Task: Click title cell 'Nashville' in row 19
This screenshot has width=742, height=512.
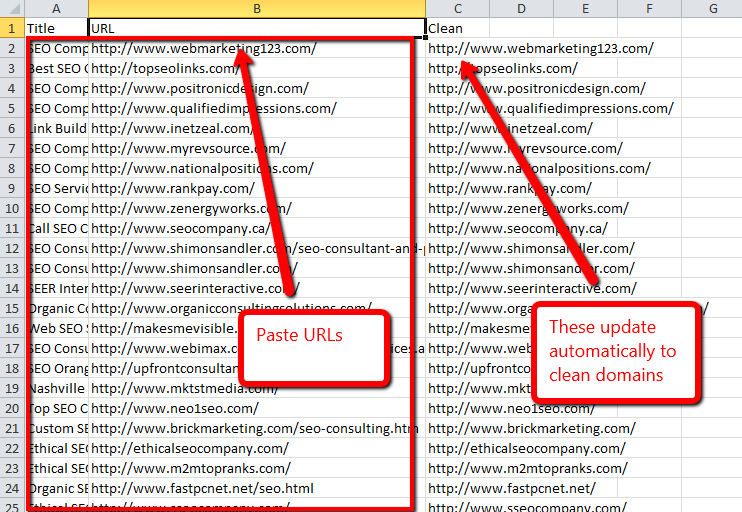Action: point(56,388)
